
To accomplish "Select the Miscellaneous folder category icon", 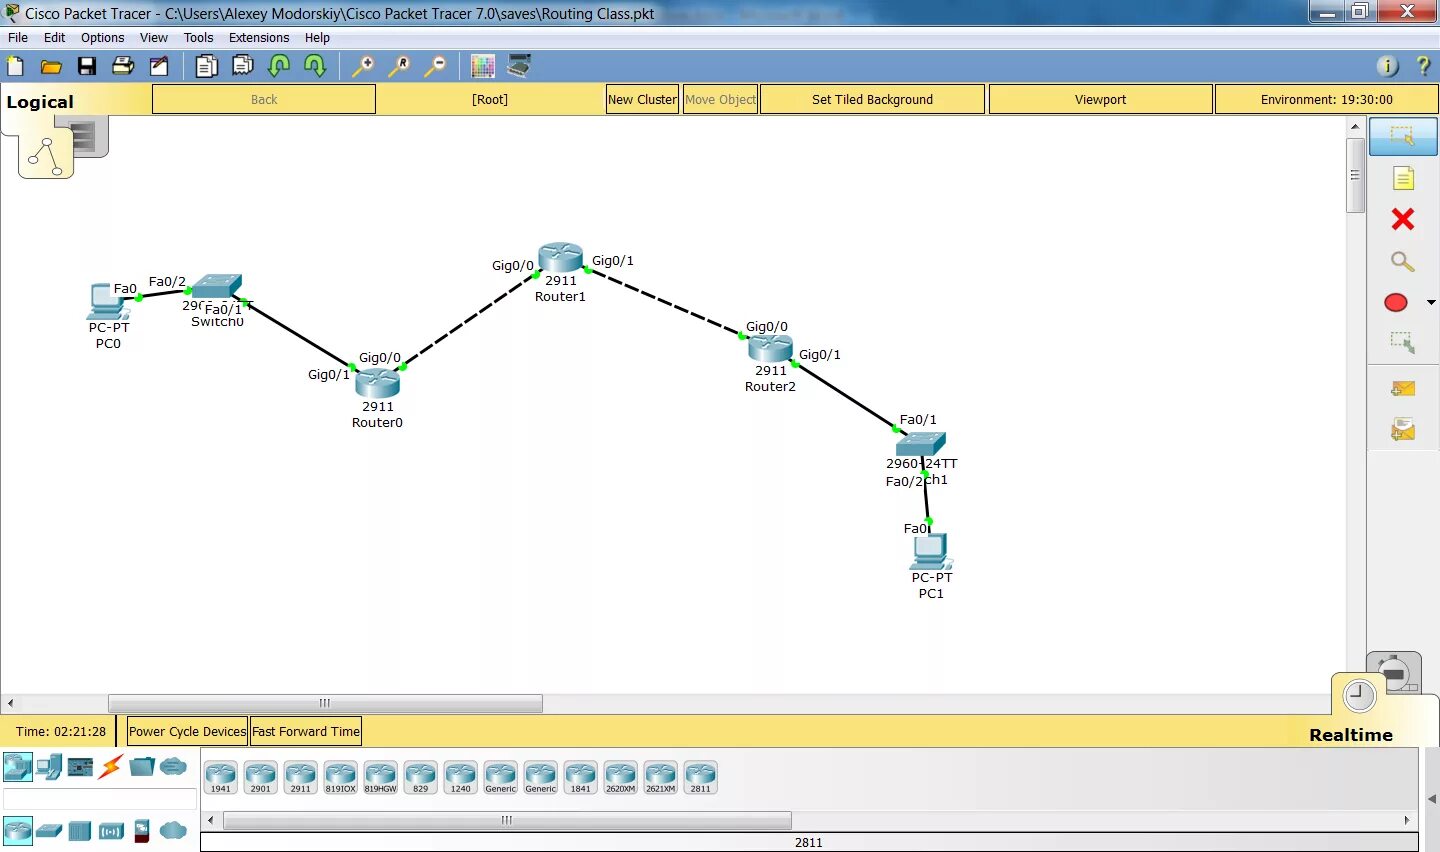I will click(x=142, y=767).
